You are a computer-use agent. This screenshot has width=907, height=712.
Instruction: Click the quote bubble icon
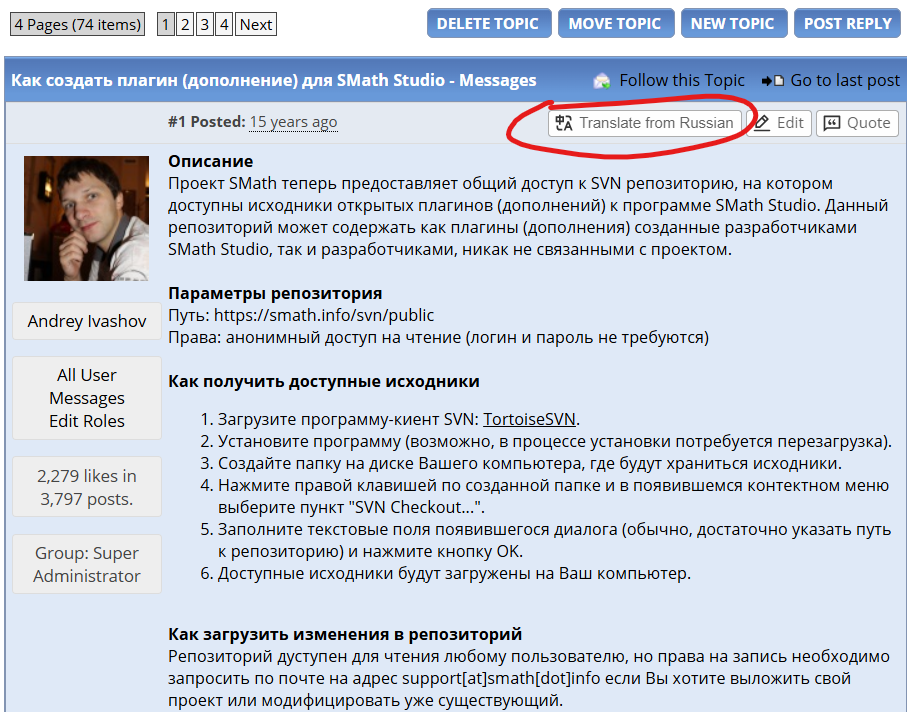833,123
